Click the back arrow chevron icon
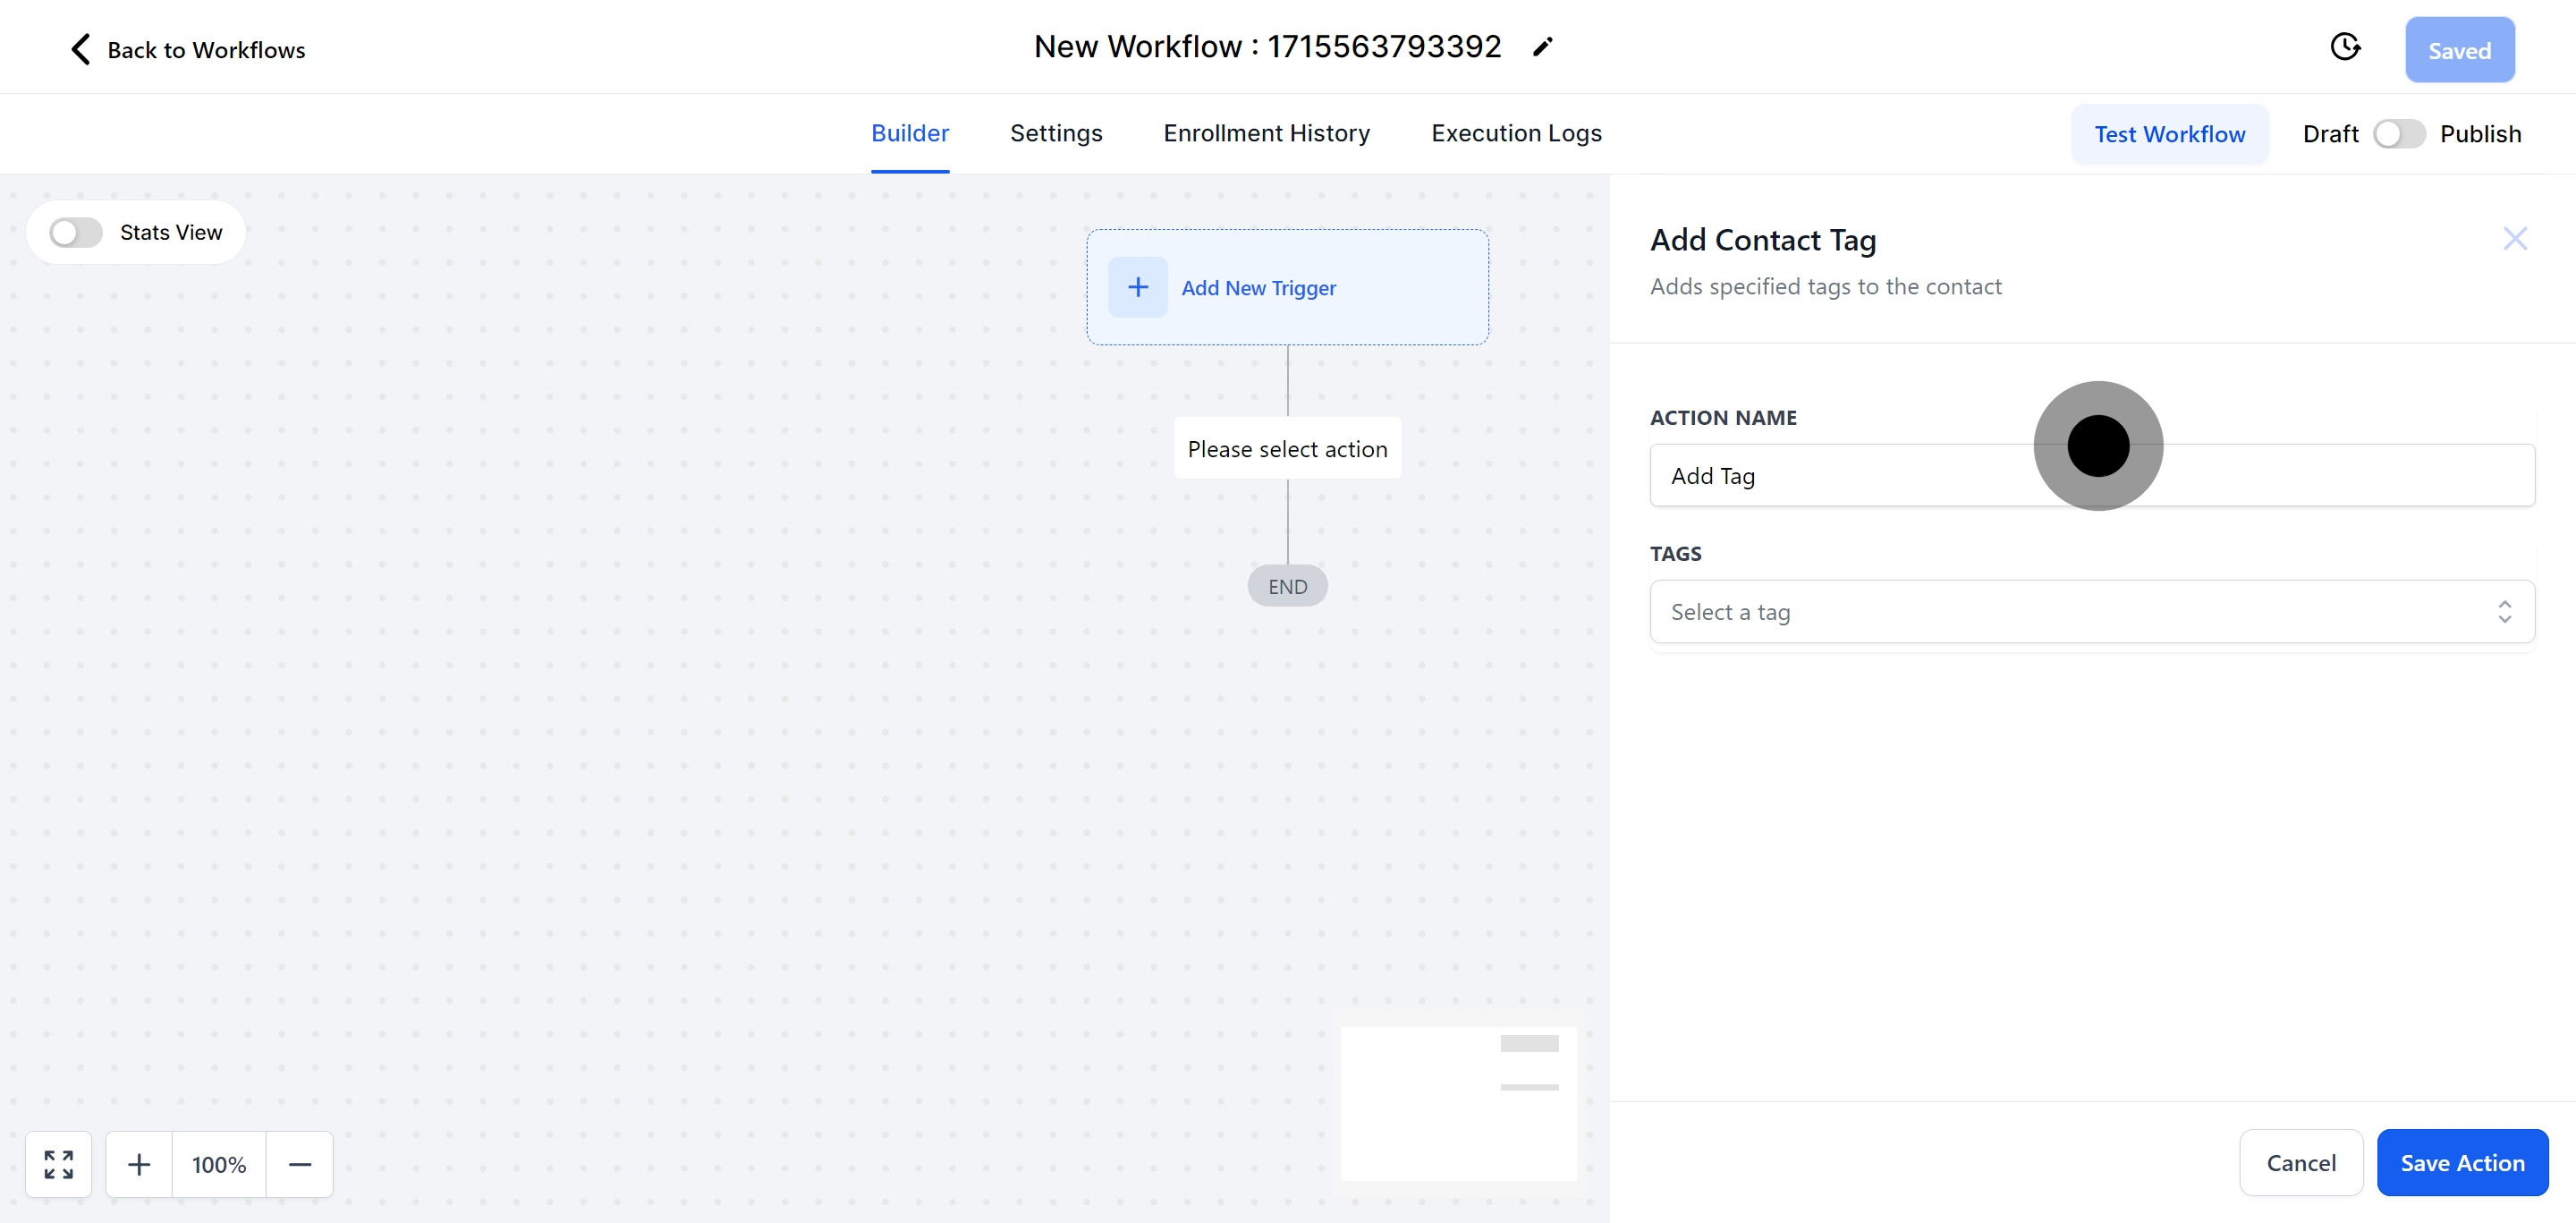Viewport: 2576px width, 1223px height. [x=81, y=49]
